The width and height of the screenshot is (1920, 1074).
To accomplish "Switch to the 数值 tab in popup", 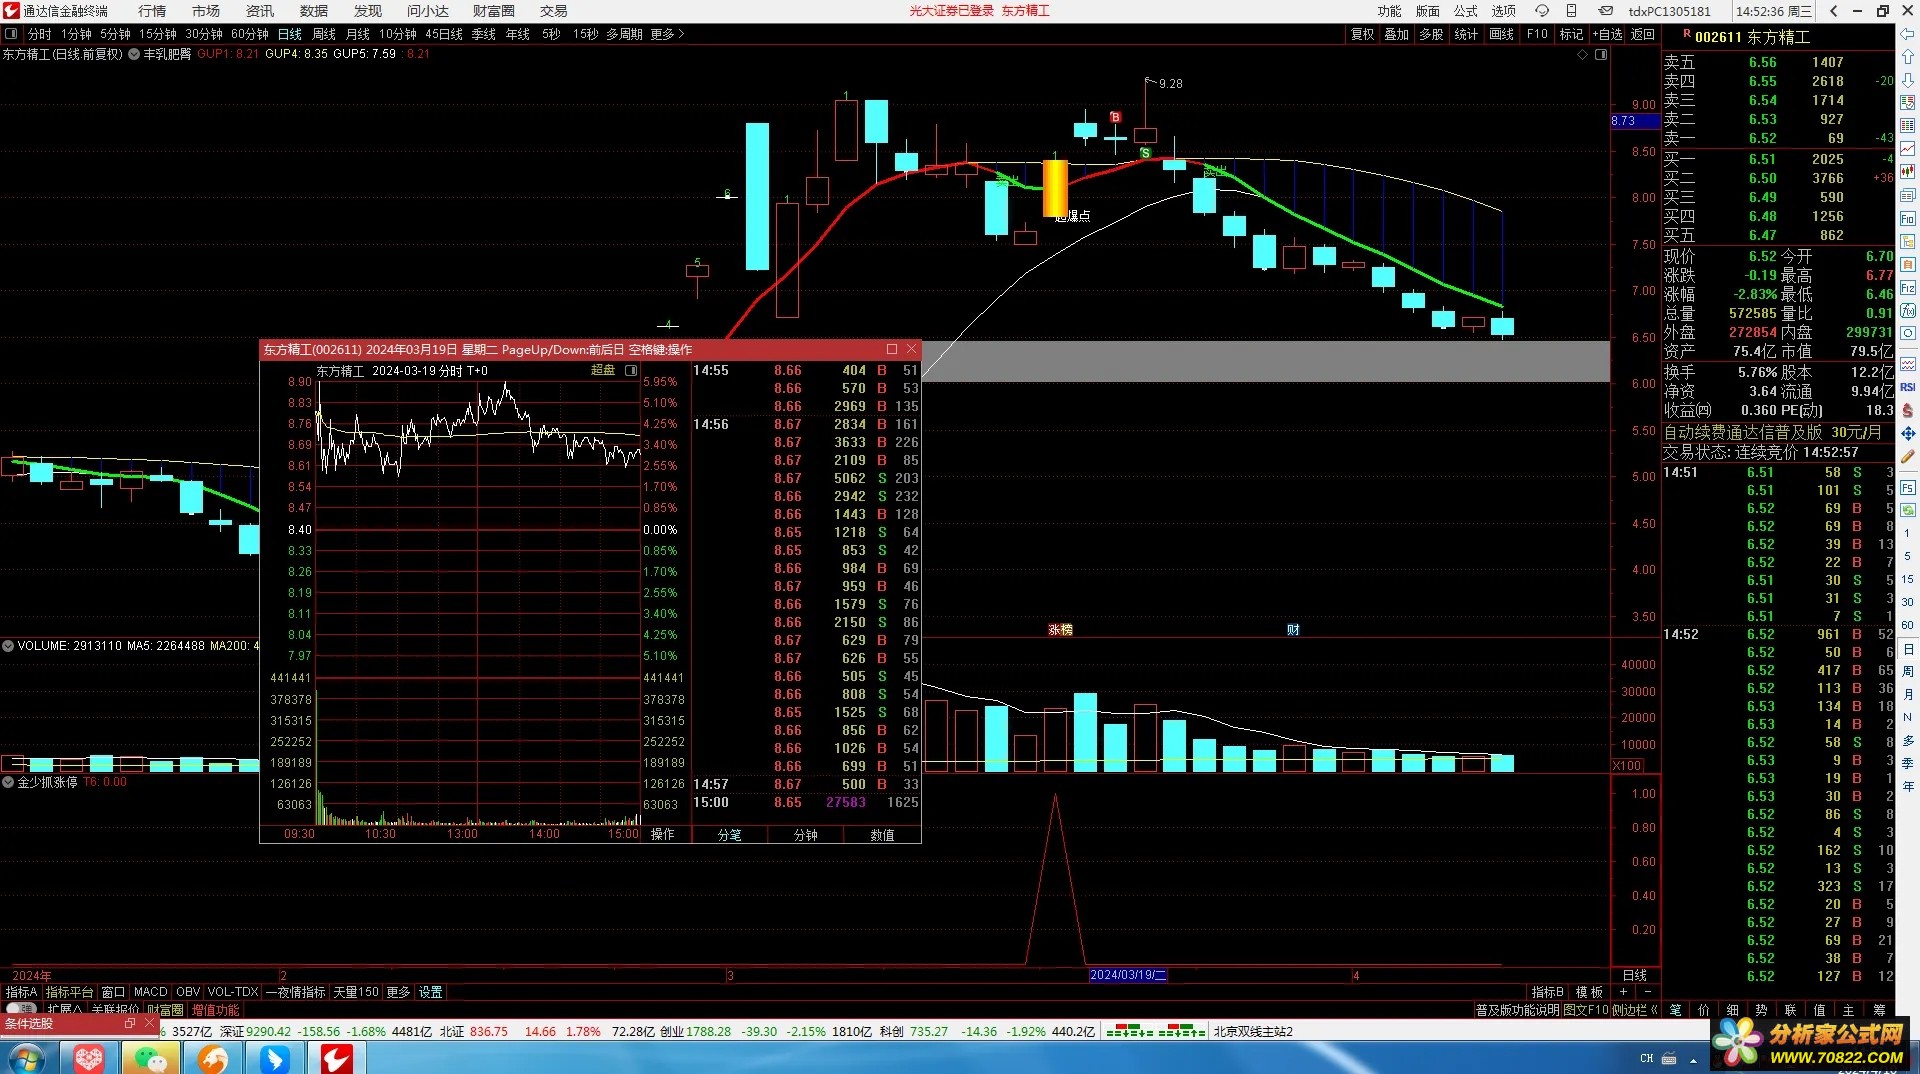I will (882, 834).
